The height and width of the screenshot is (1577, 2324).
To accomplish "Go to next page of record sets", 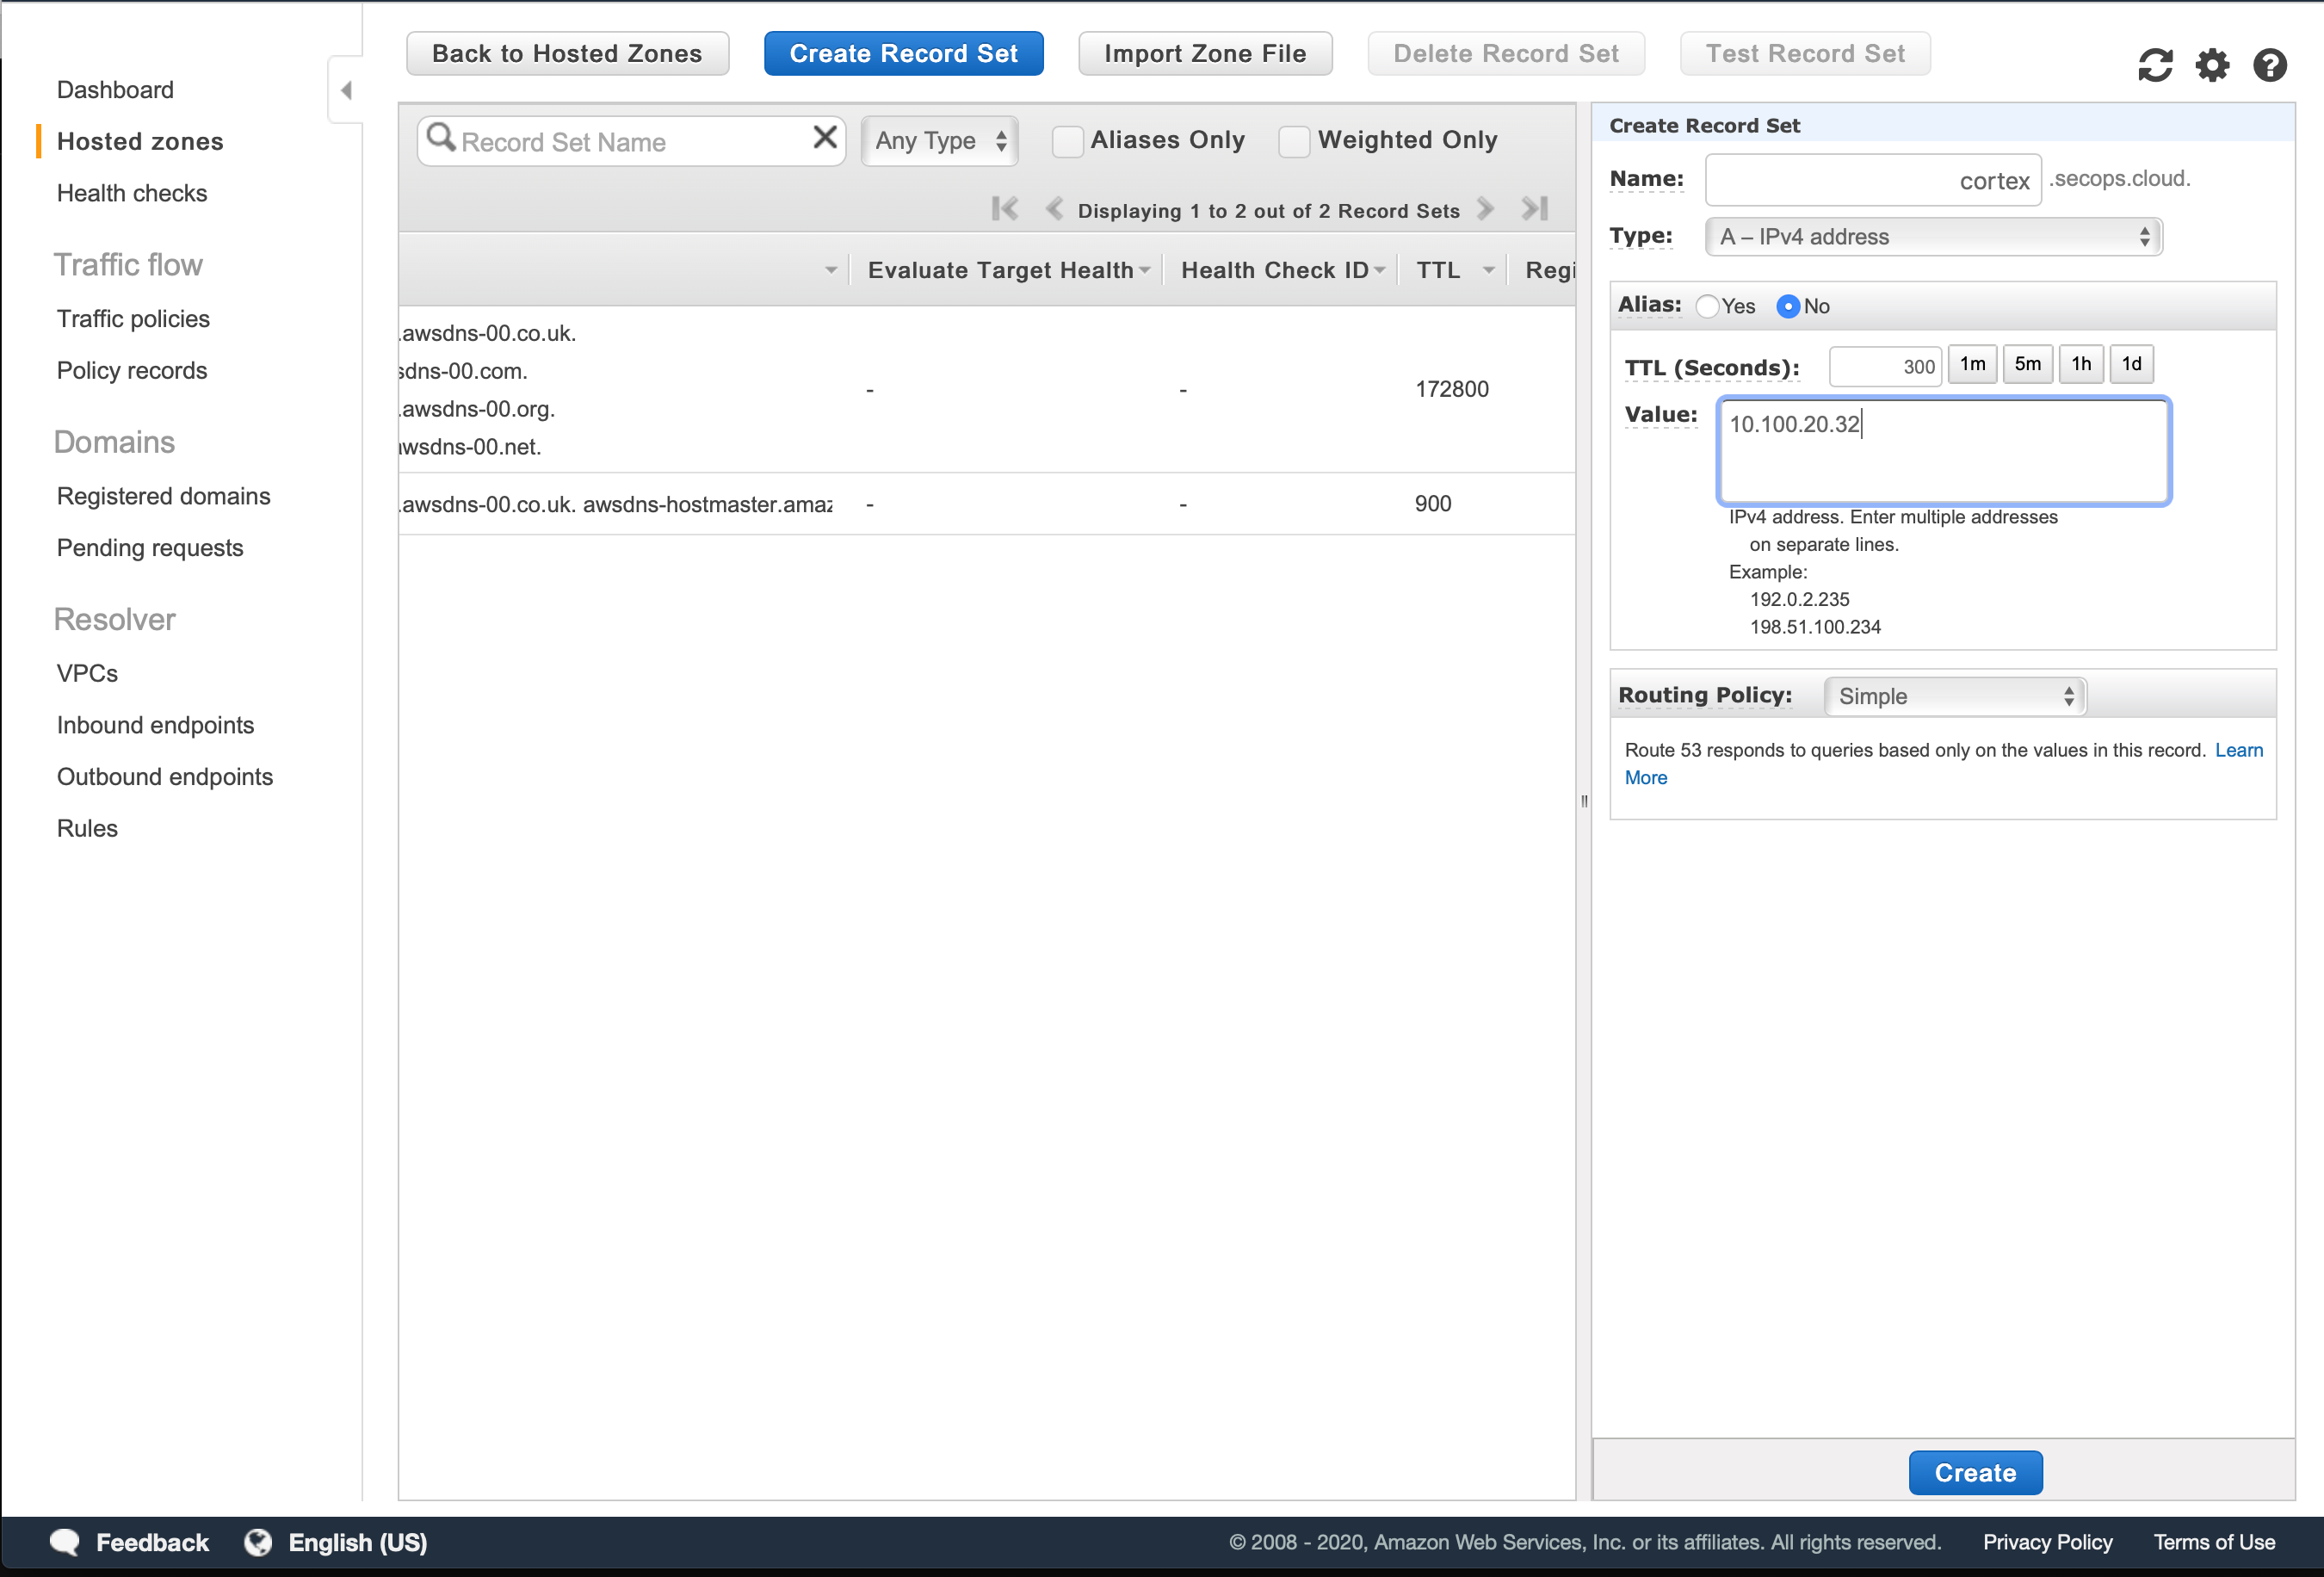I will tap(1486, 209).
